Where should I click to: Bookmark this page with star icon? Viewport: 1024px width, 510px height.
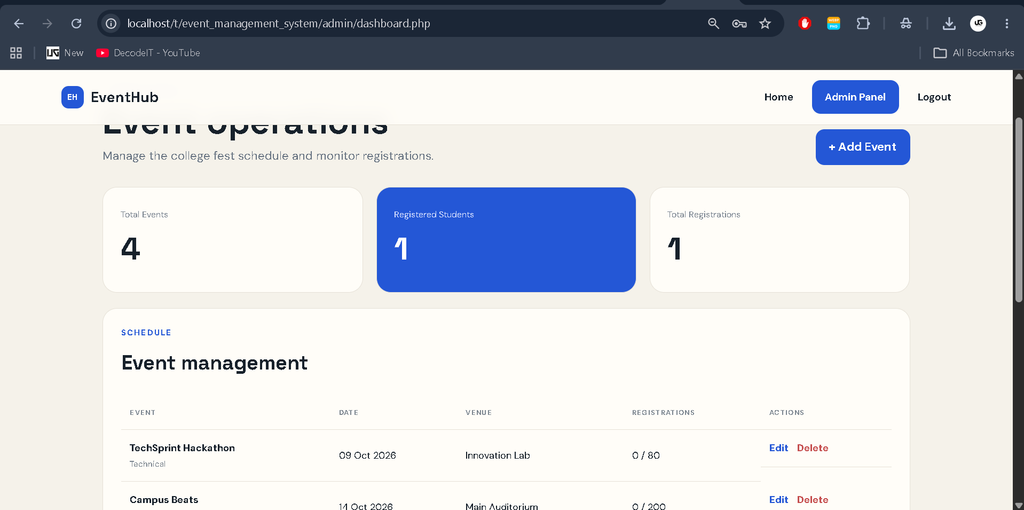[x=765, y=24]
